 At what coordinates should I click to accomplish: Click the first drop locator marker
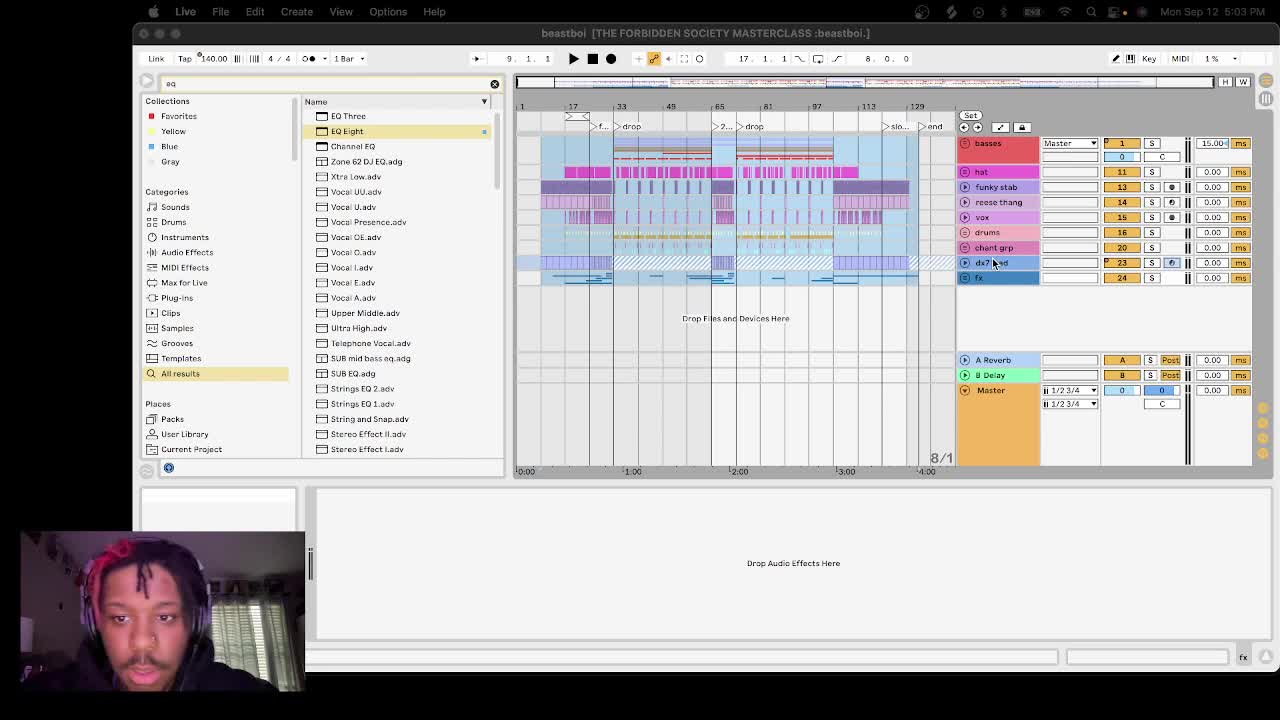[x=626, y=127]
